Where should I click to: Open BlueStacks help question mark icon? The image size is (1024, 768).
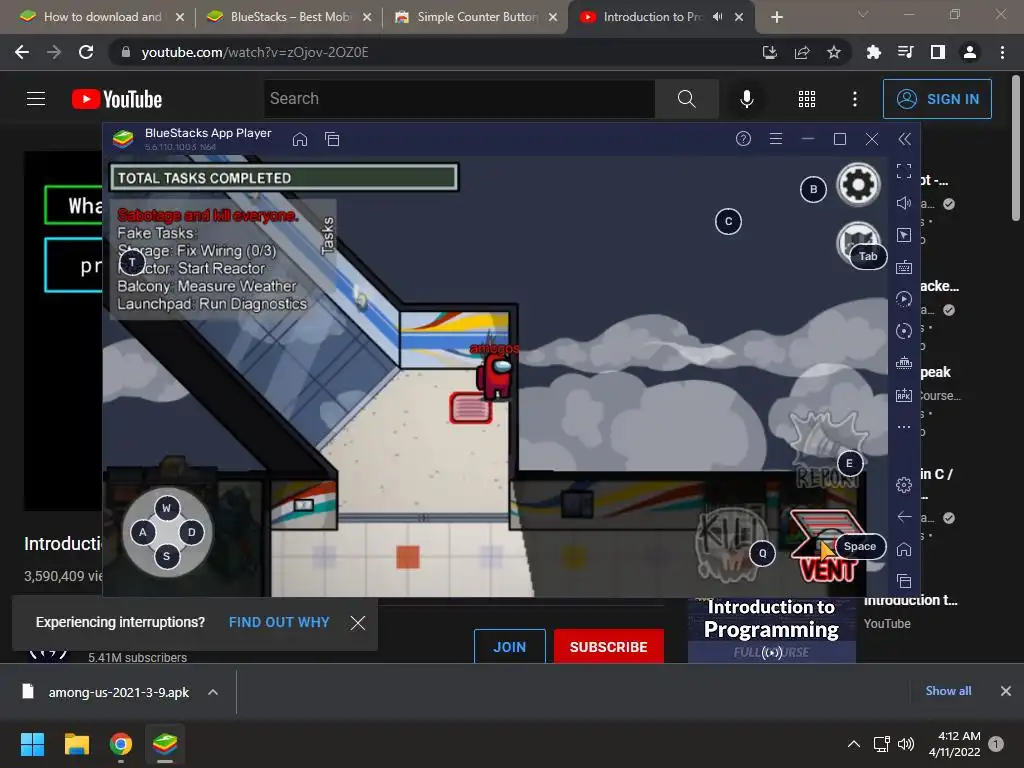743,138
